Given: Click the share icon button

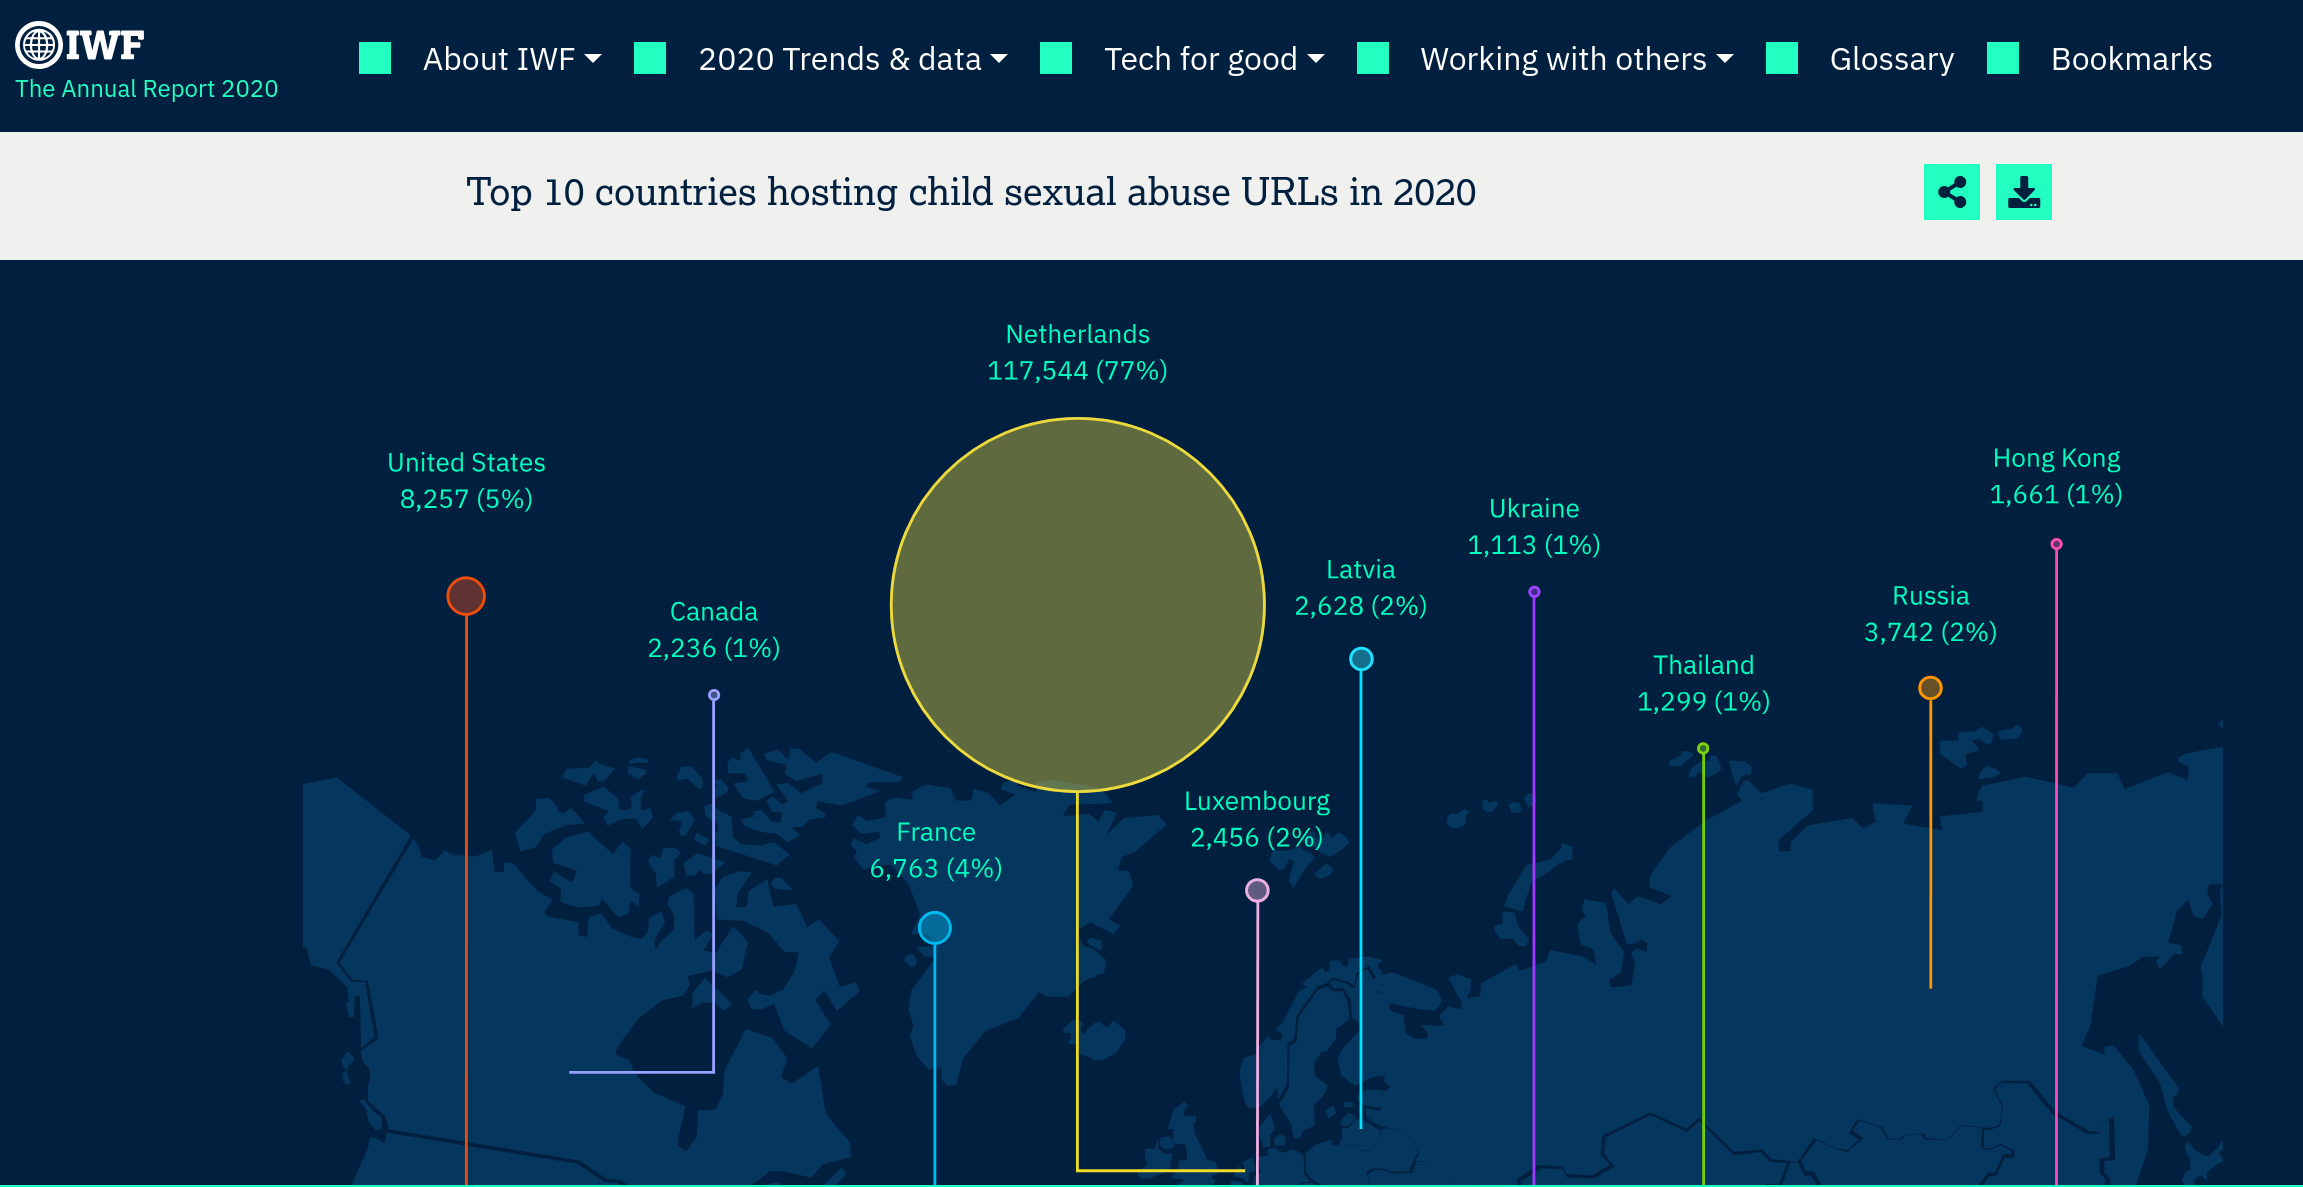Looking at the screenshot, I should [1951, 192].
